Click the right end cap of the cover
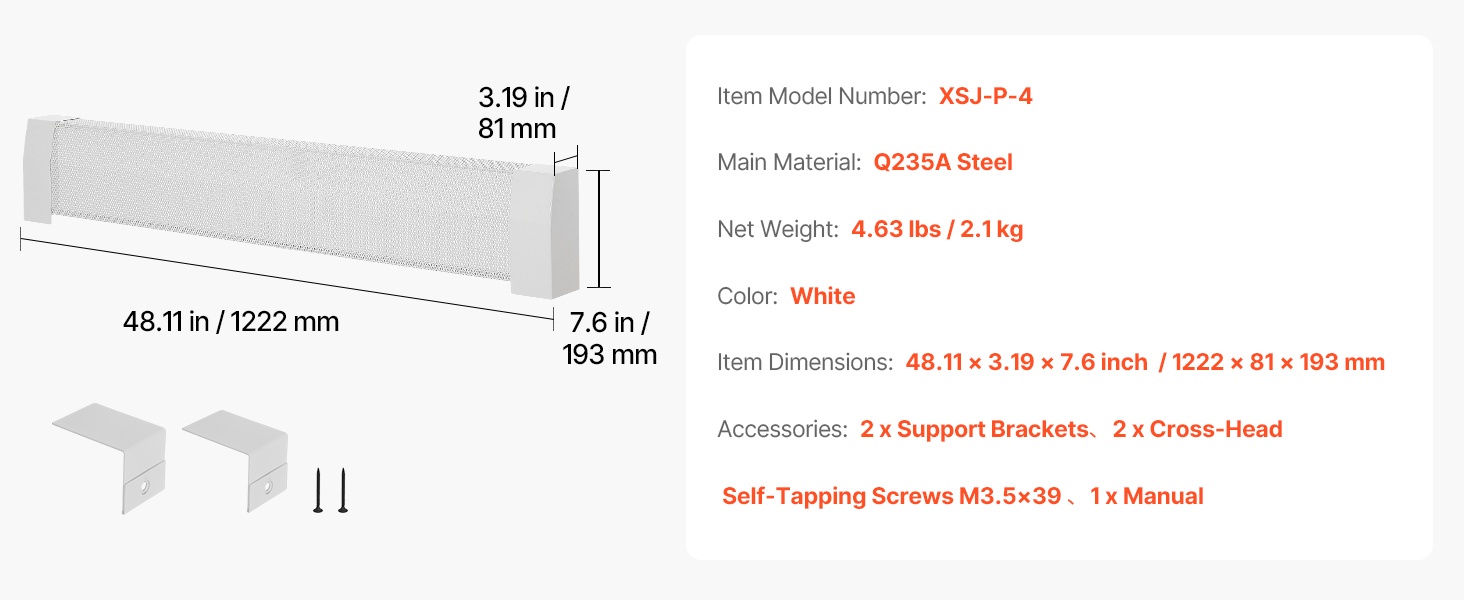Screen dimensions: 1464x600 tap(545, 230)
